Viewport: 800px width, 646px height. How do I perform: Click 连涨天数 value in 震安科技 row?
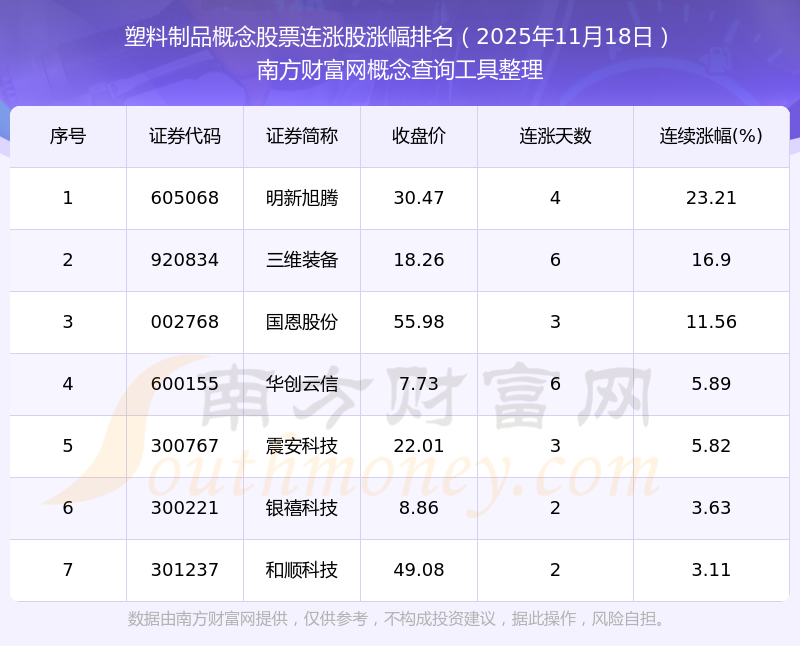(x=555, y=446)
